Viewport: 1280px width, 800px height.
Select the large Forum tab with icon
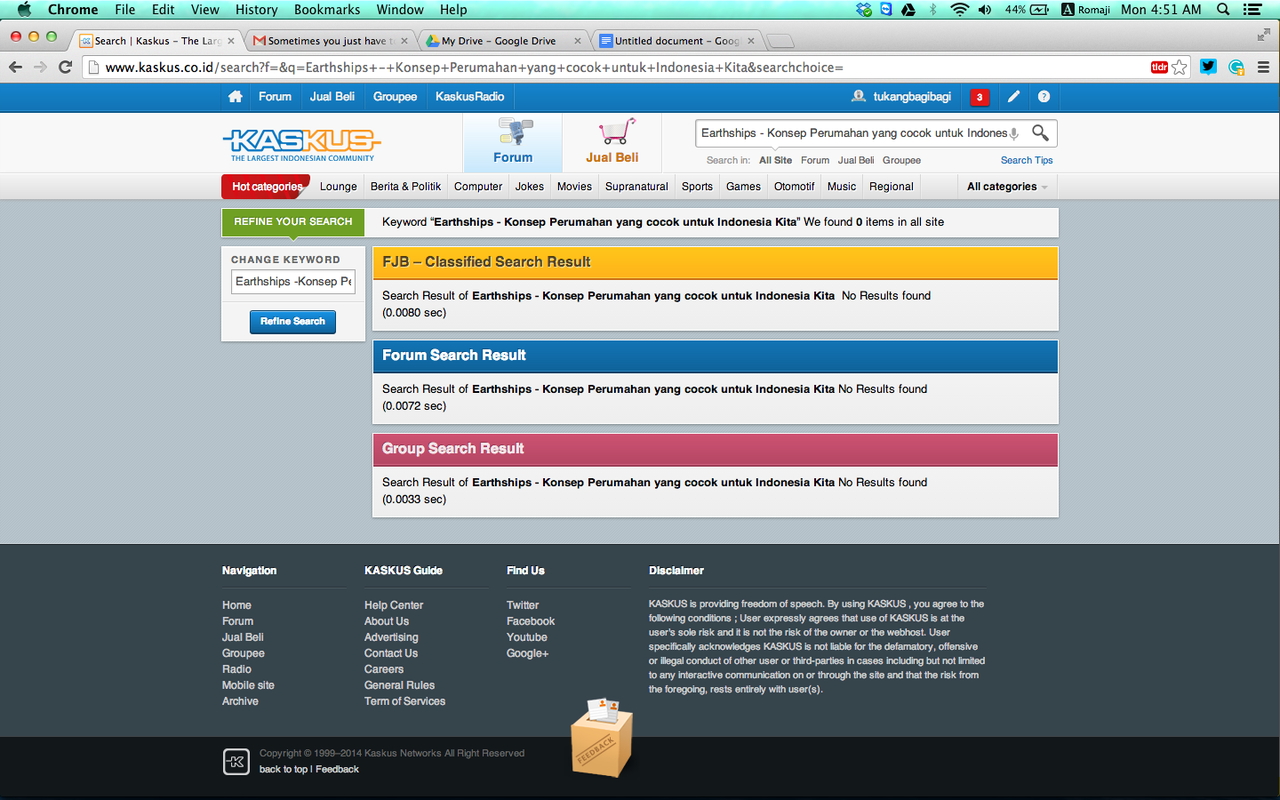pyautogui.click(x=512, y=142)
